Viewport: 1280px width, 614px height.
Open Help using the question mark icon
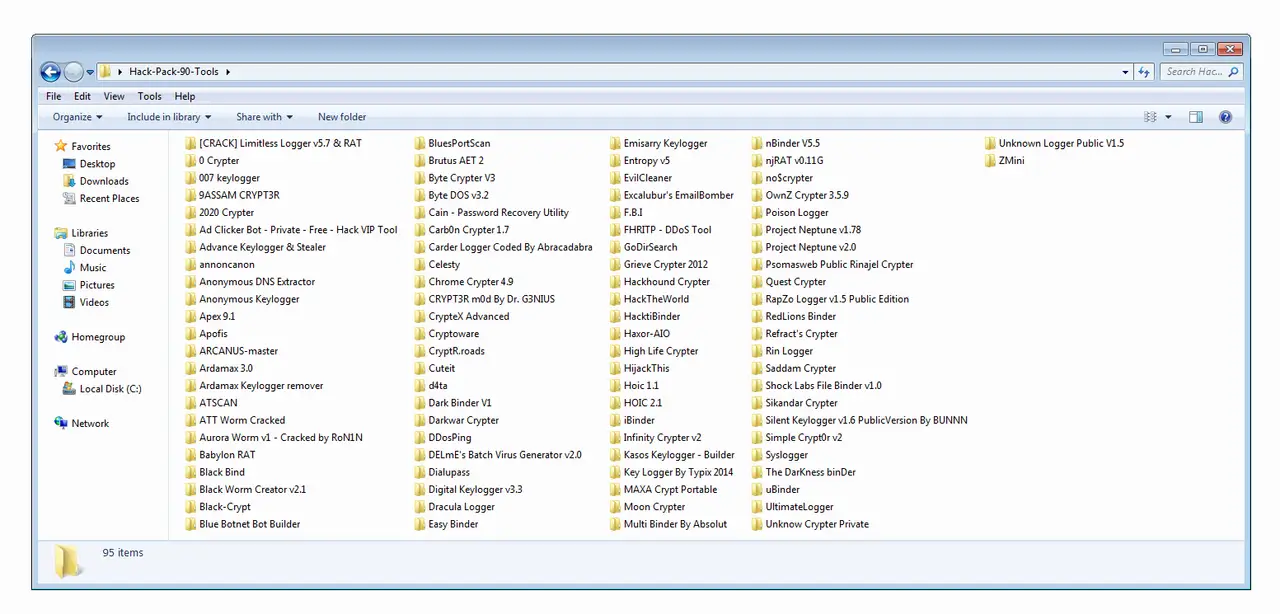1225,117
